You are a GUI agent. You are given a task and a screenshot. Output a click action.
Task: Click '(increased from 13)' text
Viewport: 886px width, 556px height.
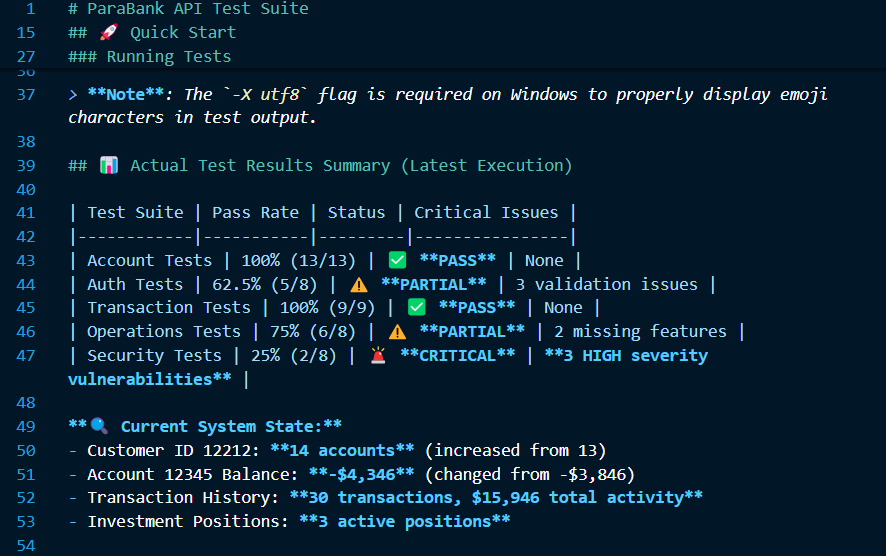515,450
